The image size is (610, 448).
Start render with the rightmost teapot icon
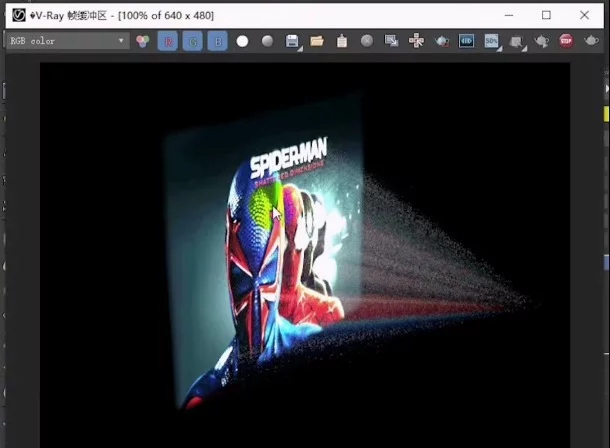click(x=591, y=40)
